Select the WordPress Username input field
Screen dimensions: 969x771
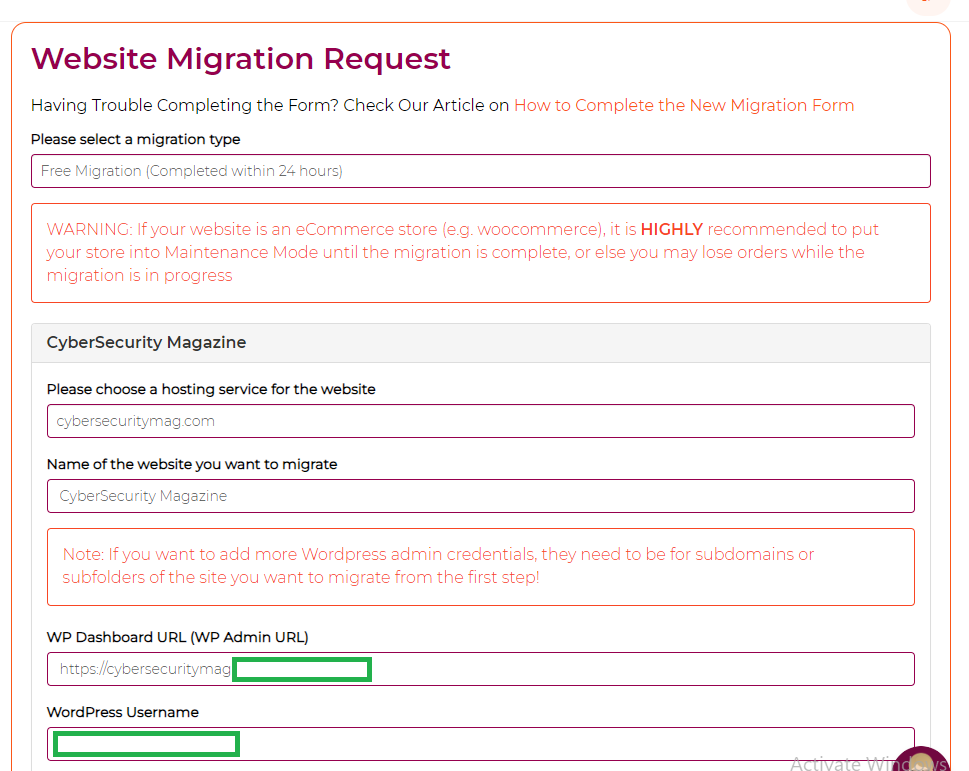click(481, 744)
